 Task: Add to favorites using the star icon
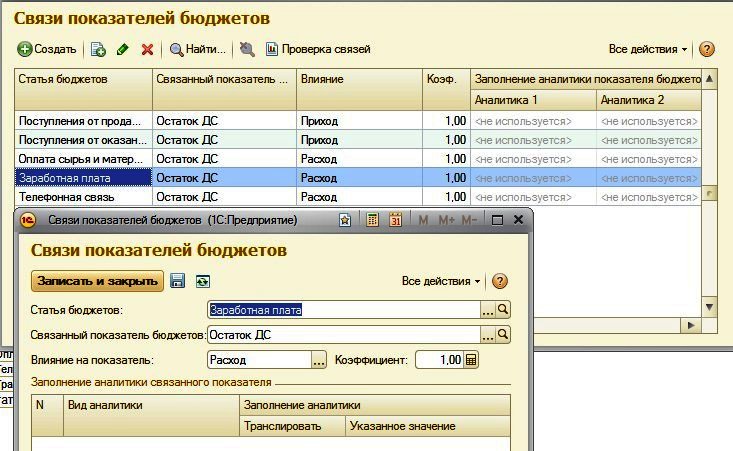click(x=345, y=219)
